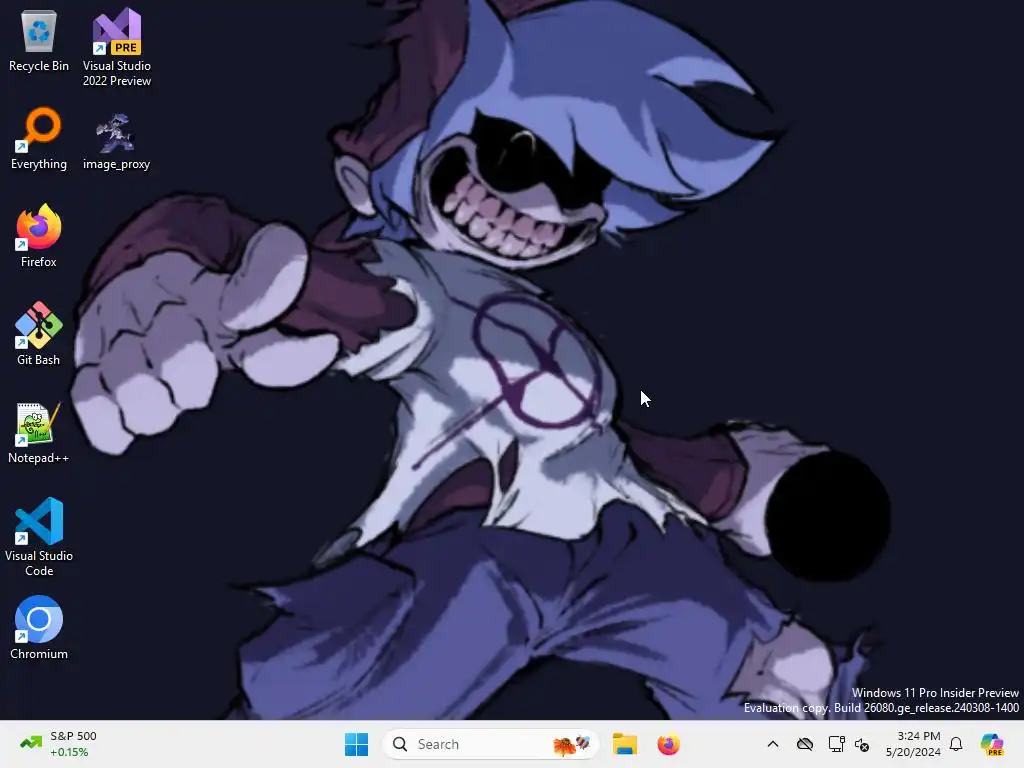Select the Git Bash desktop shortcut
The height and width of the screenshot is (768, 1024).
(x=39, y=334)
